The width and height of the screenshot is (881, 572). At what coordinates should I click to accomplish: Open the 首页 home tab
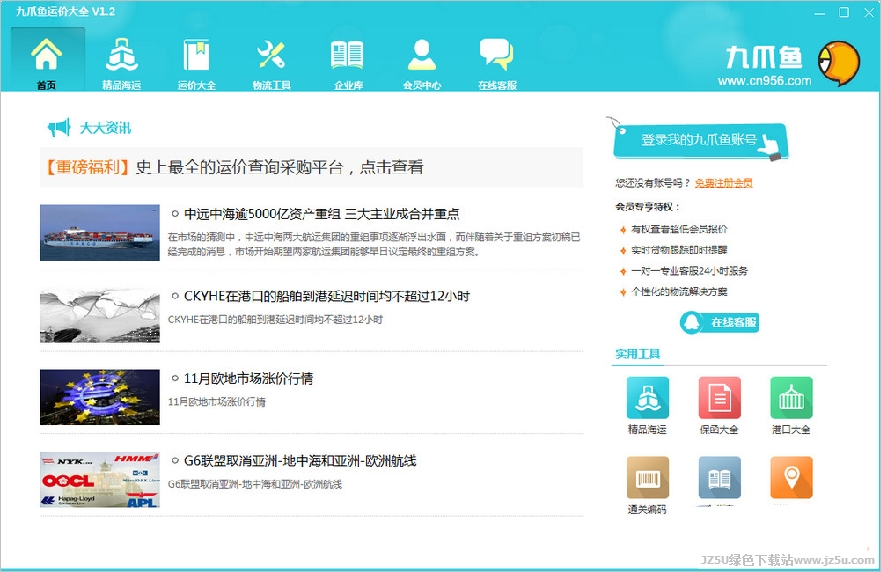point(47,59)
